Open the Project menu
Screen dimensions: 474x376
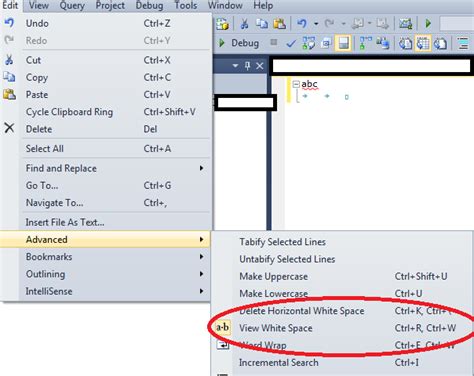click(x=110, y=5)
